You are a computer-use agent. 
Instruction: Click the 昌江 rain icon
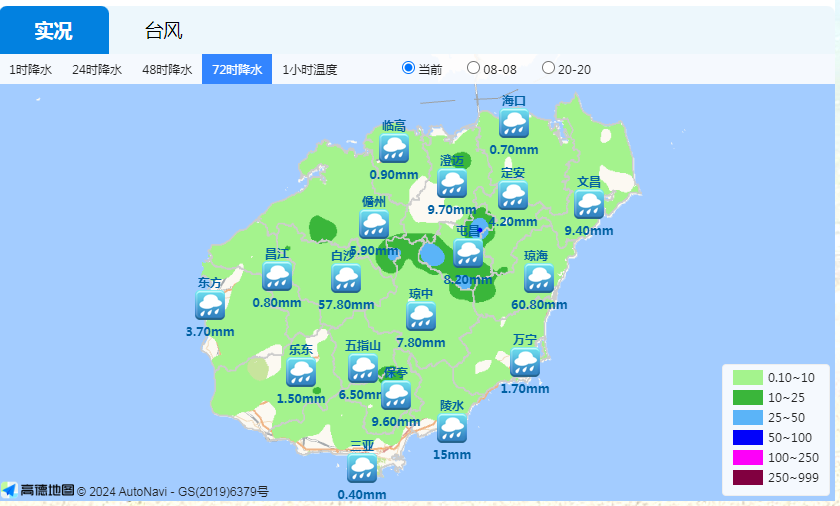277,276
